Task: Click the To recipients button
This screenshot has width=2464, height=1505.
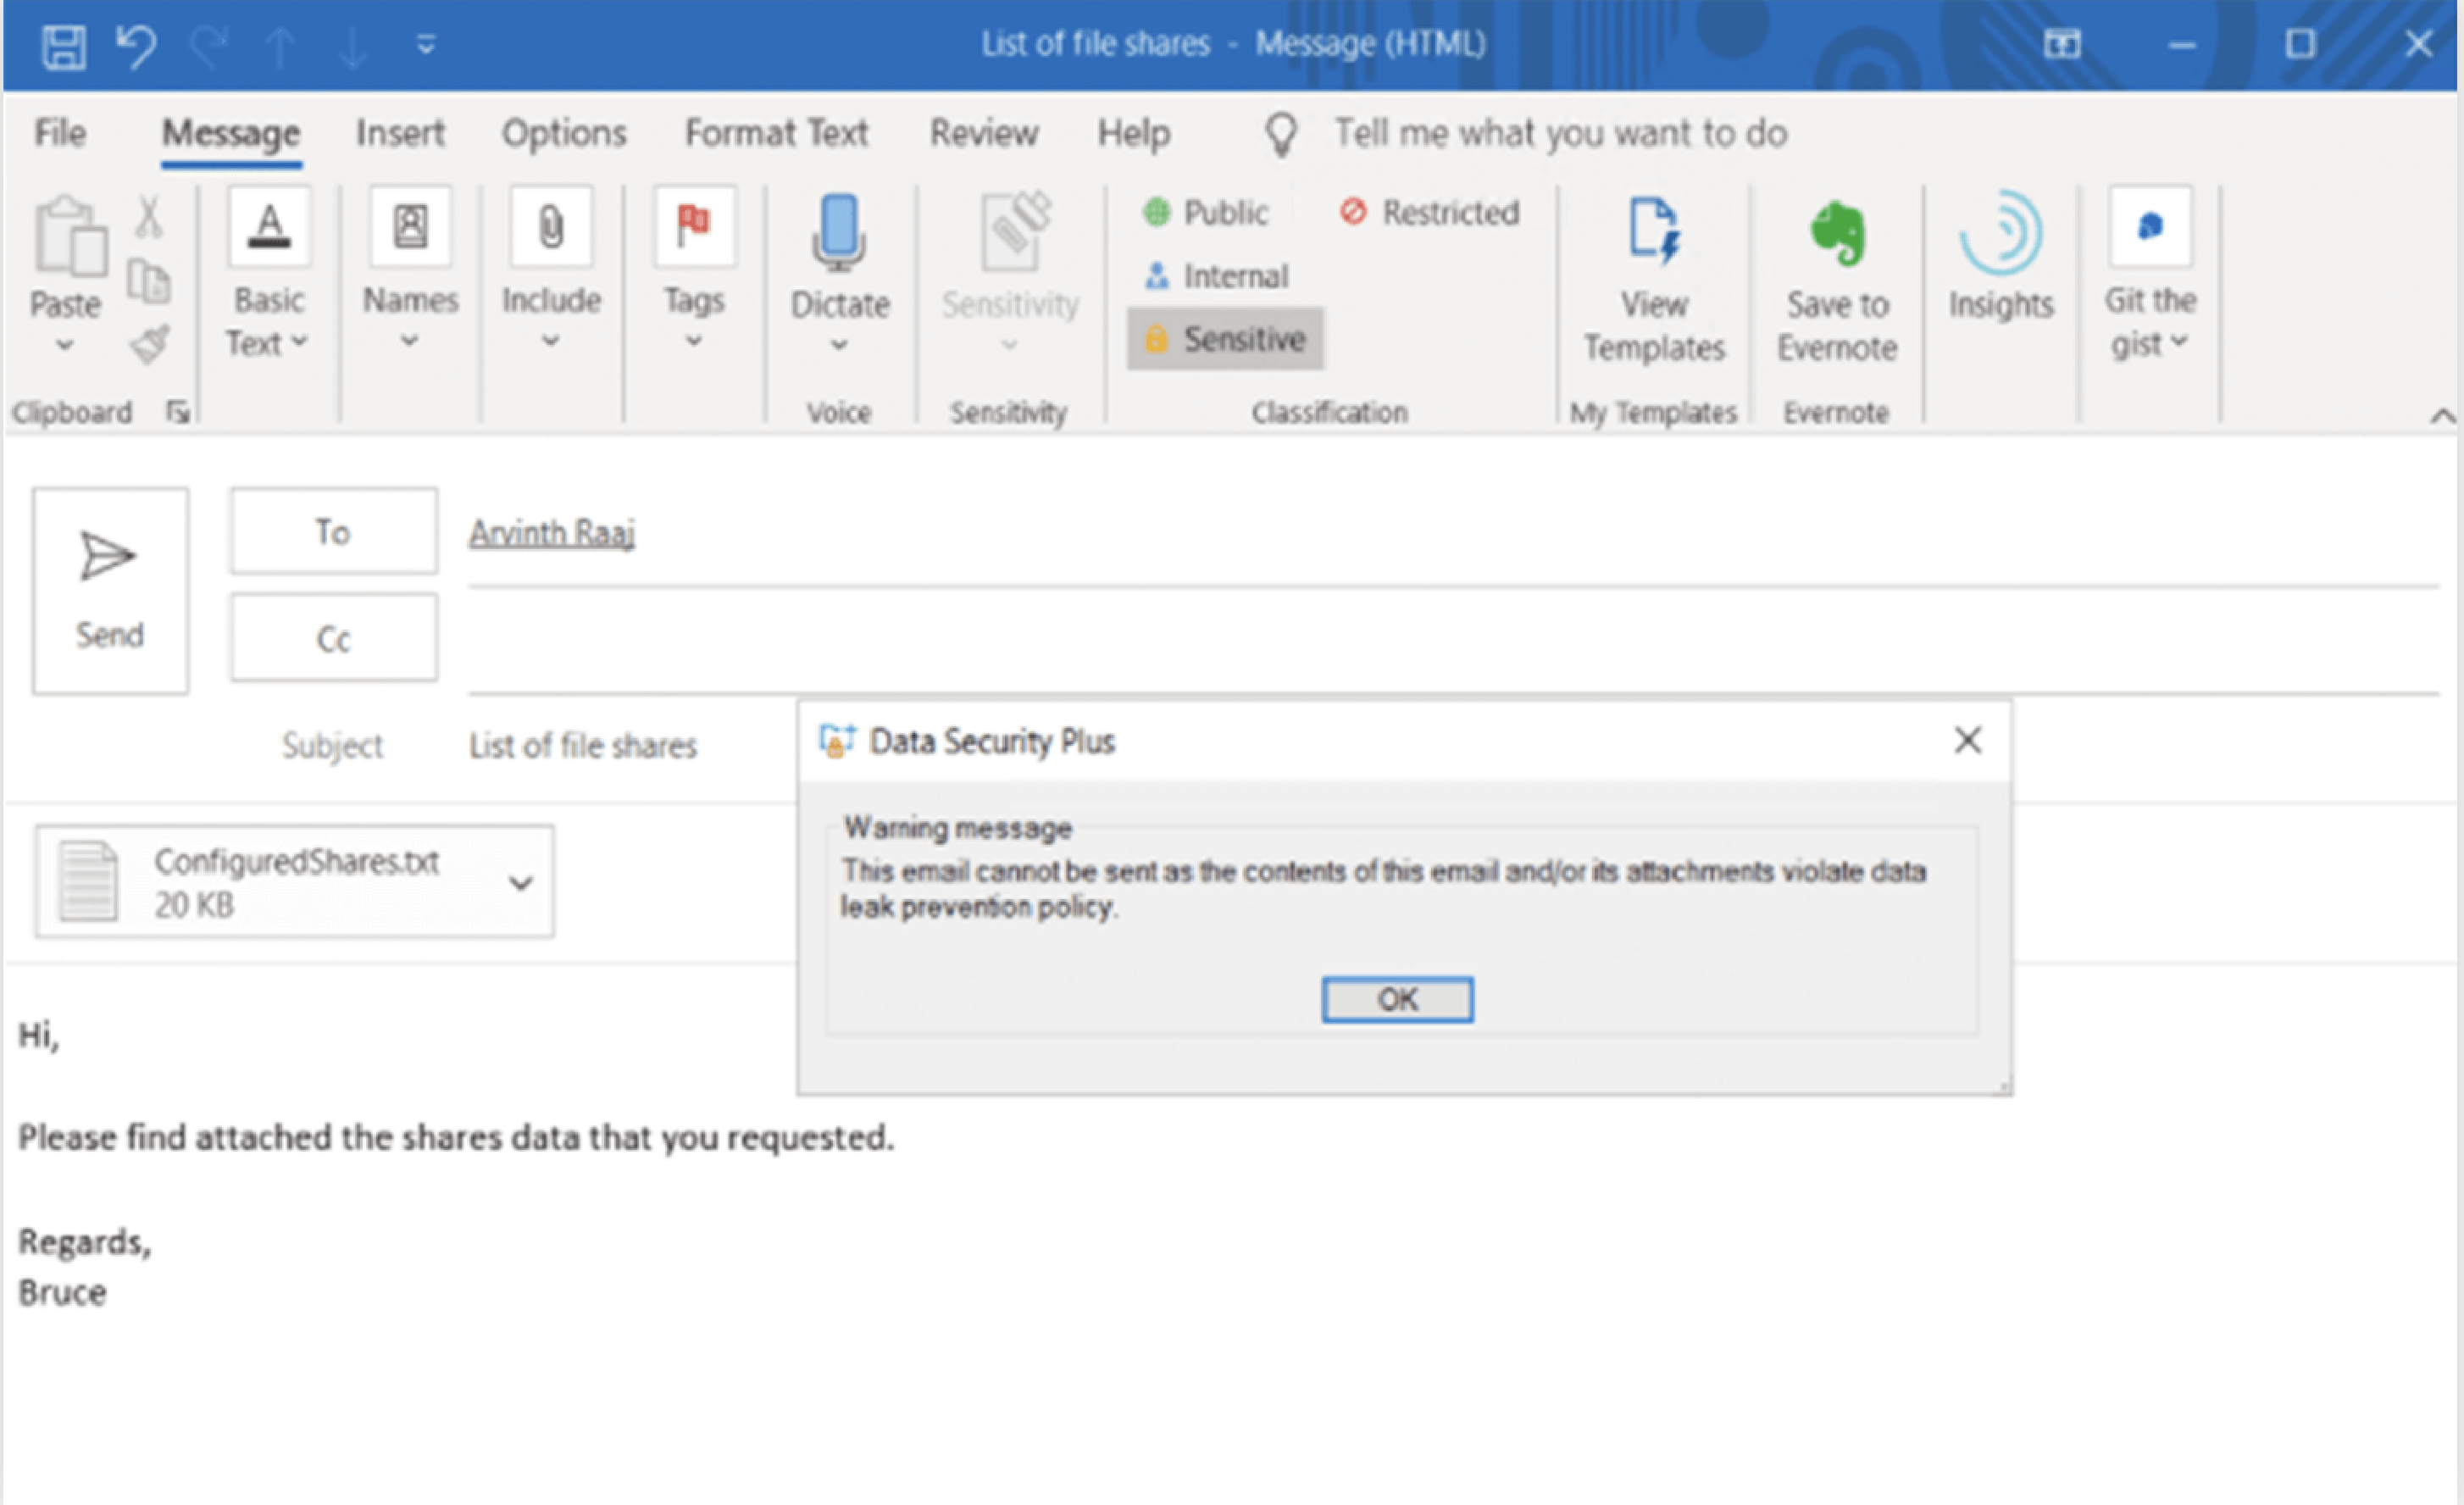Action: tap(333, 531)
